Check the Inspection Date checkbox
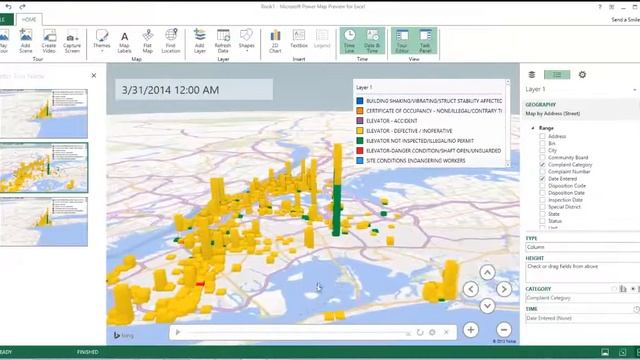The image size is (640, 360). point(542,200)
